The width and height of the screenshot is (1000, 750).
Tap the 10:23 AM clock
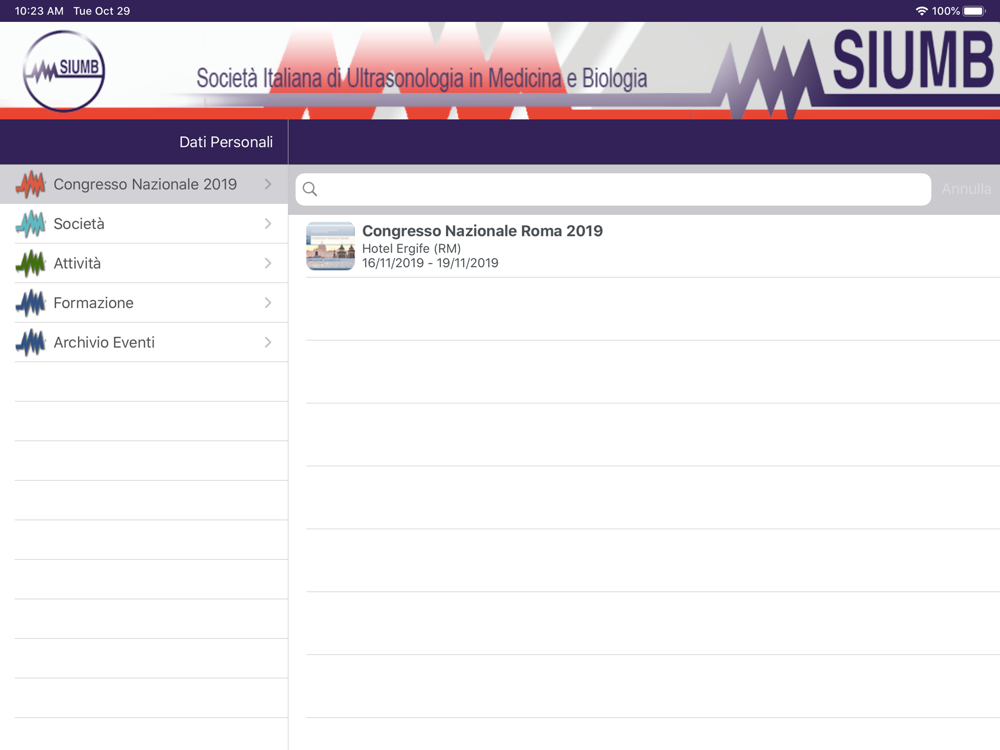coord(39,11)
